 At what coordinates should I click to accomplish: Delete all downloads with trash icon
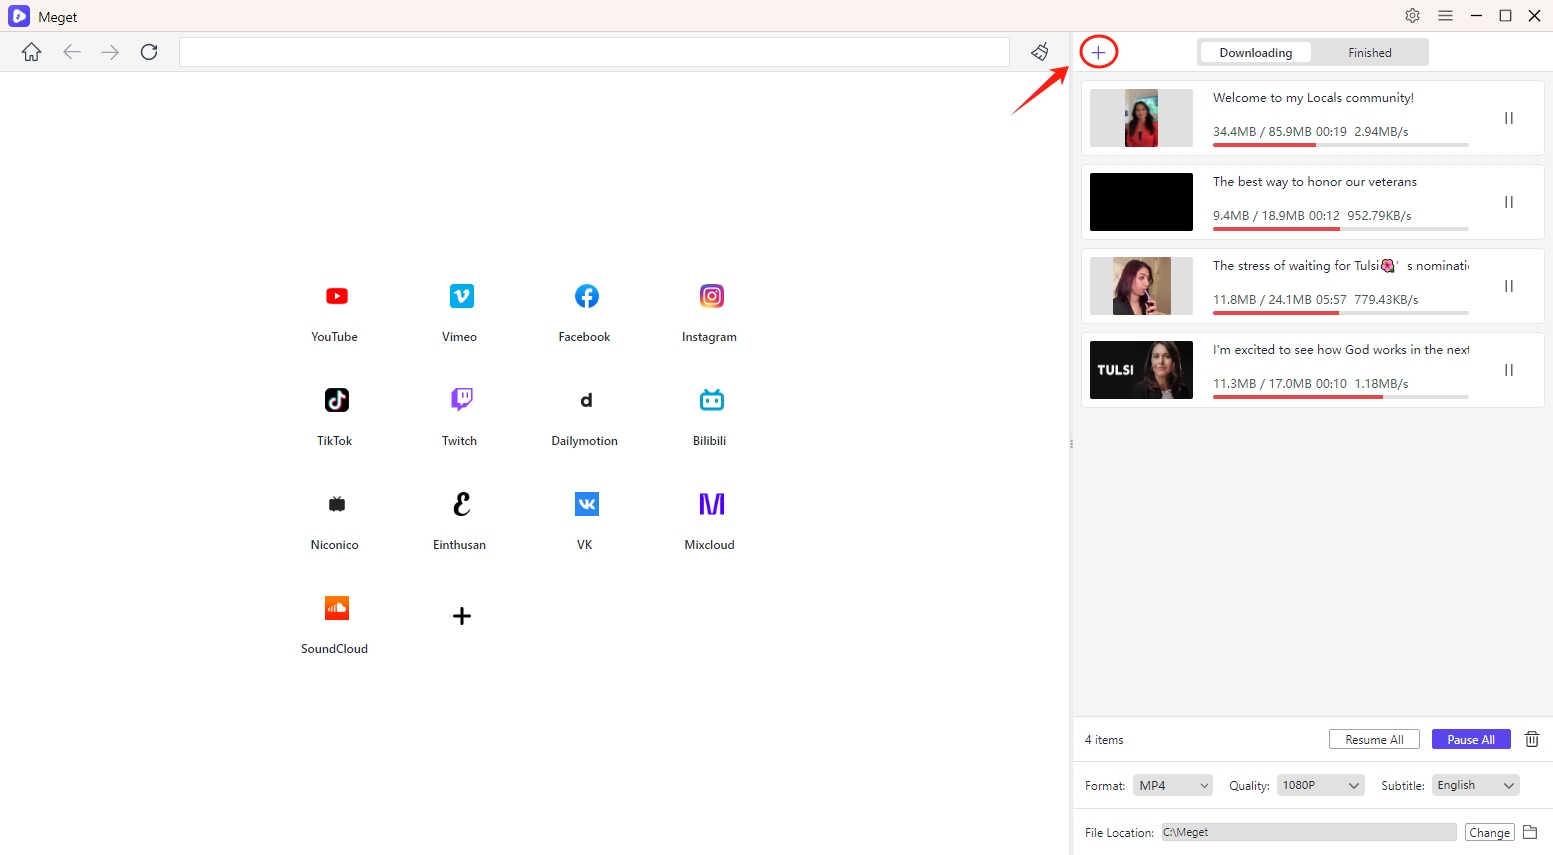pos(1531,739)
